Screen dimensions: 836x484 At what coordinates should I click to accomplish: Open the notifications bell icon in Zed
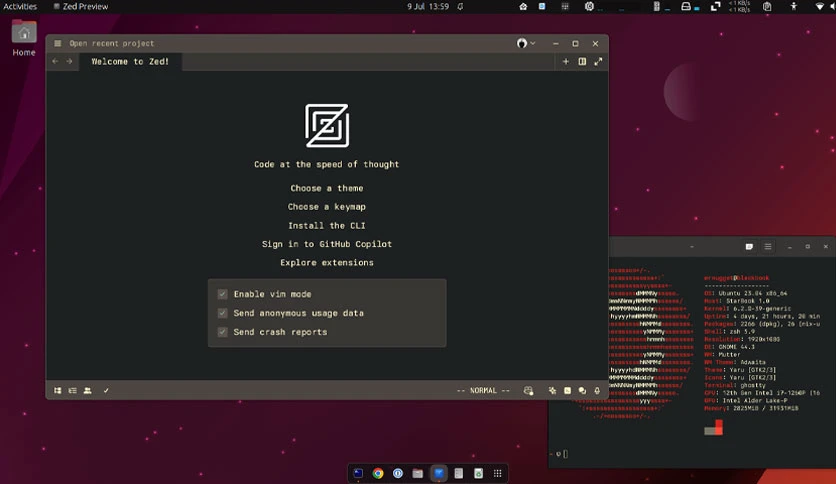pyautogui.click(x=597, y=391)
